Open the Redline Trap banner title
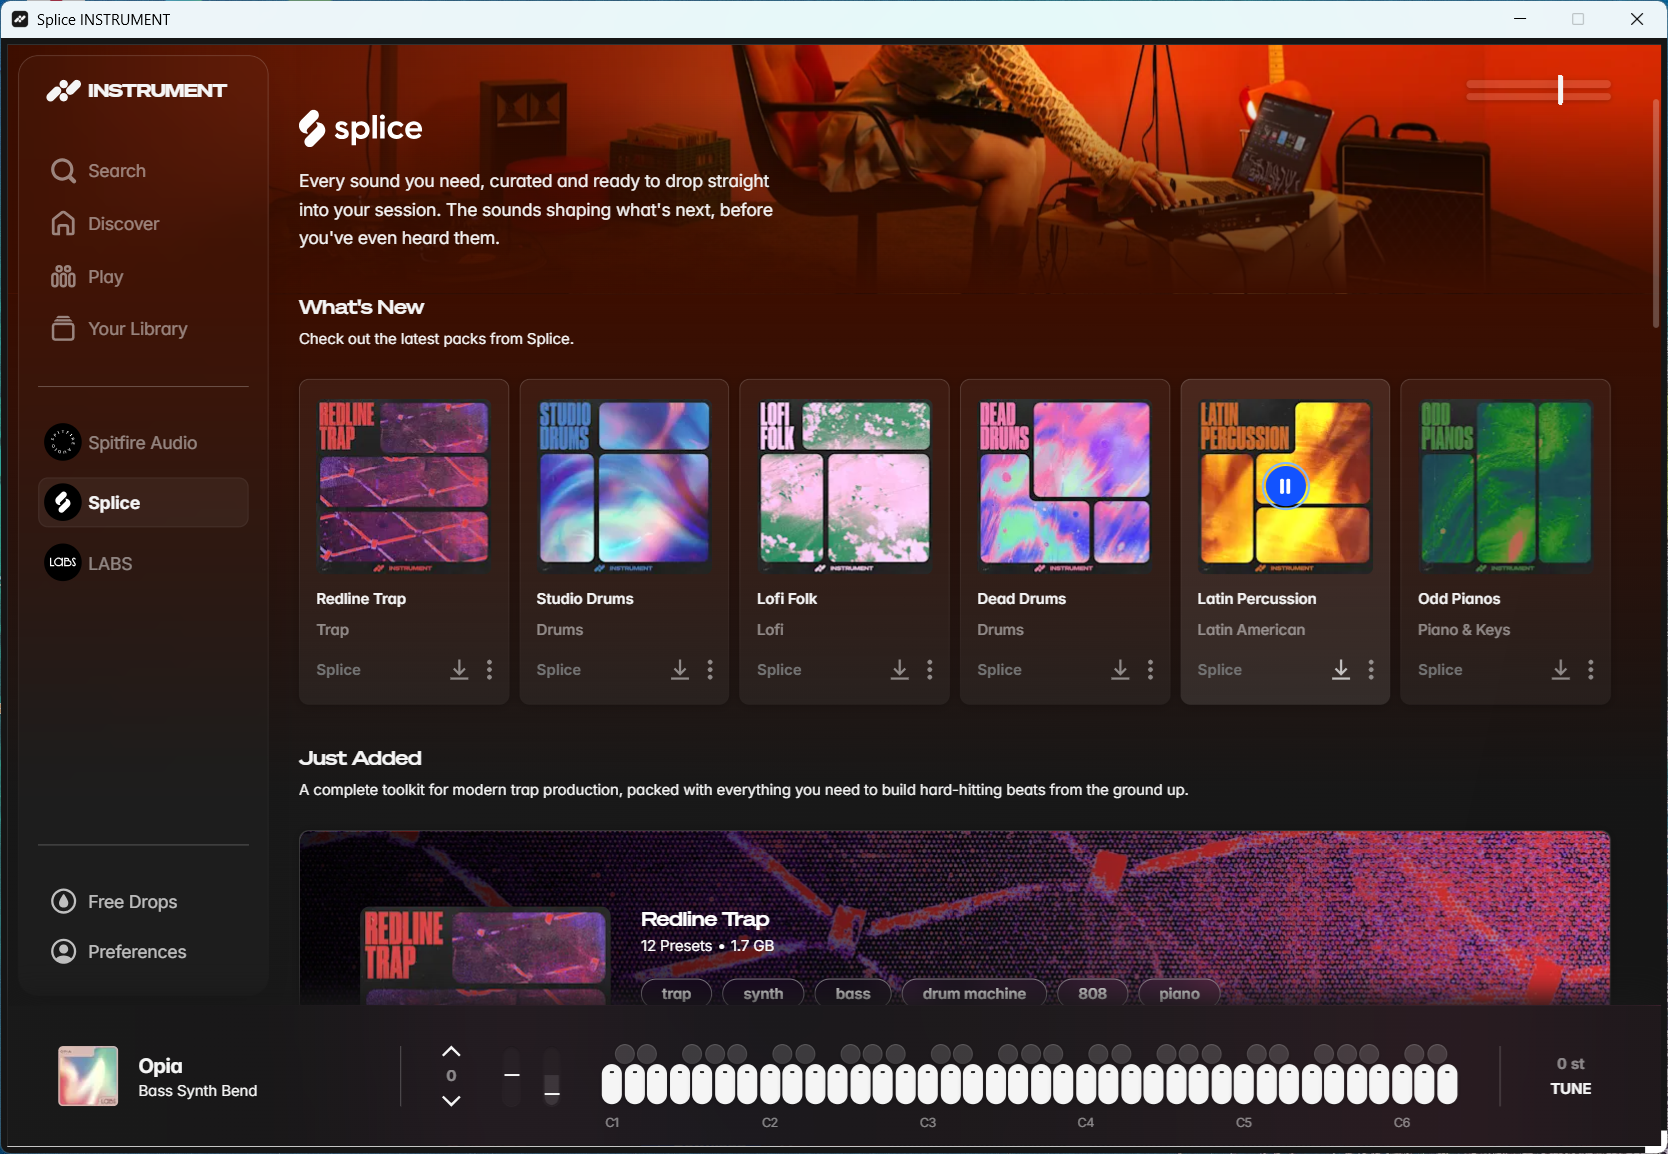This screenshot has width=1668, height=1154. [x=705, y=919]
